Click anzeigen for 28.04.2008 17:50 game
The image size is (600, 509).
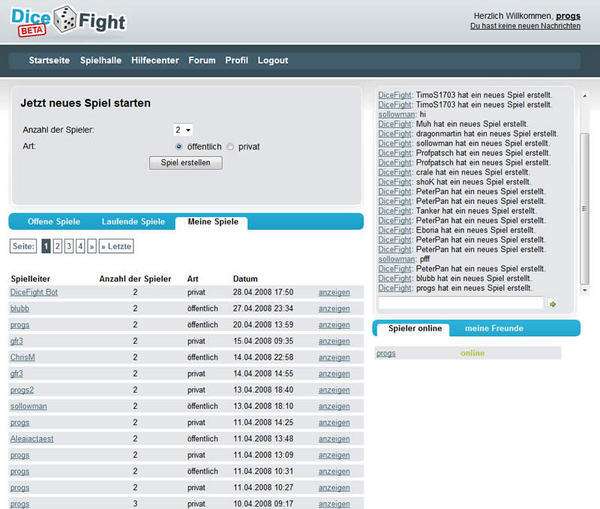(x=334, y=292)
